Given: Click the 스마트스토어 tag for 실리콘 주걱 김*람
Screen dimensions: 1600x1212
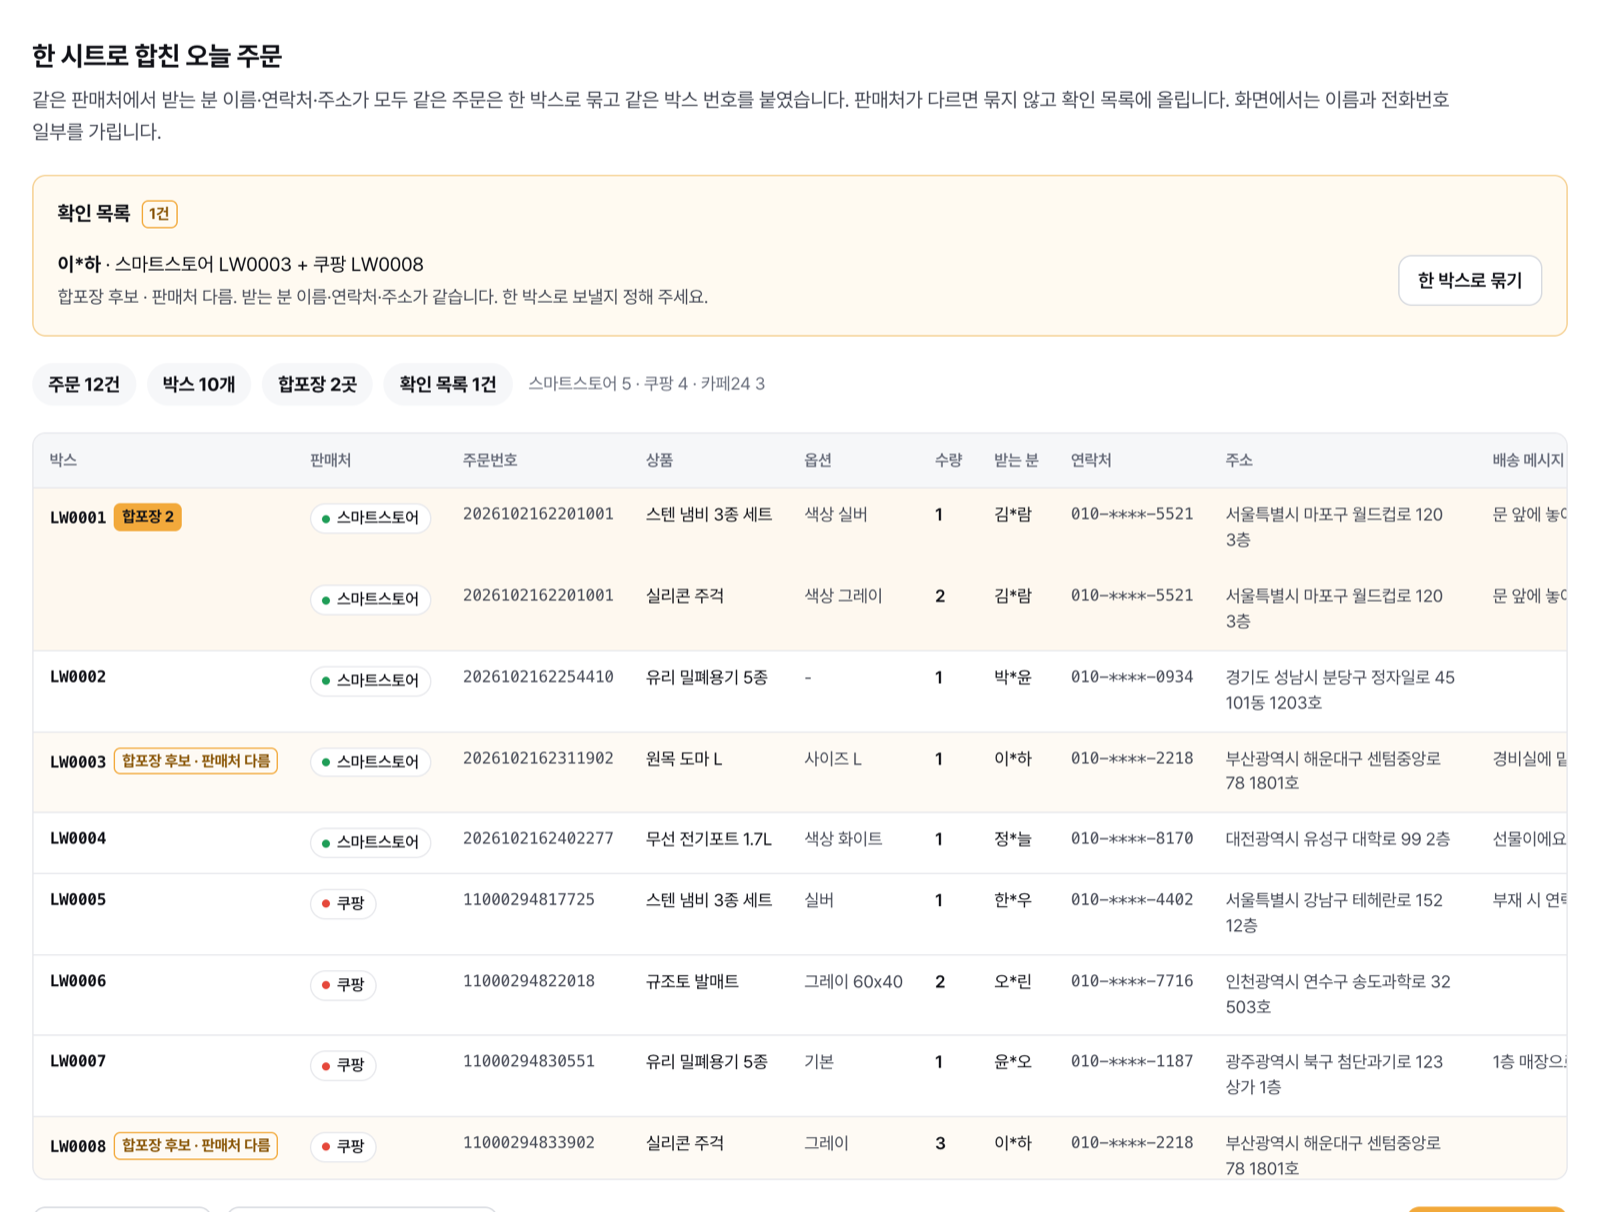Looking at the screenshot, I should click(370, 599).
